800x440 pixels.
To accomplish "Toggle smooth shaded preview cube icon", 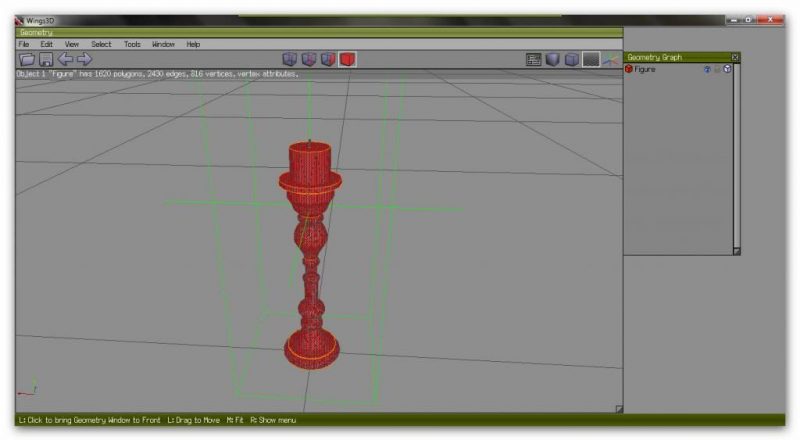I will pyautogui.click(x=553, y=60).
